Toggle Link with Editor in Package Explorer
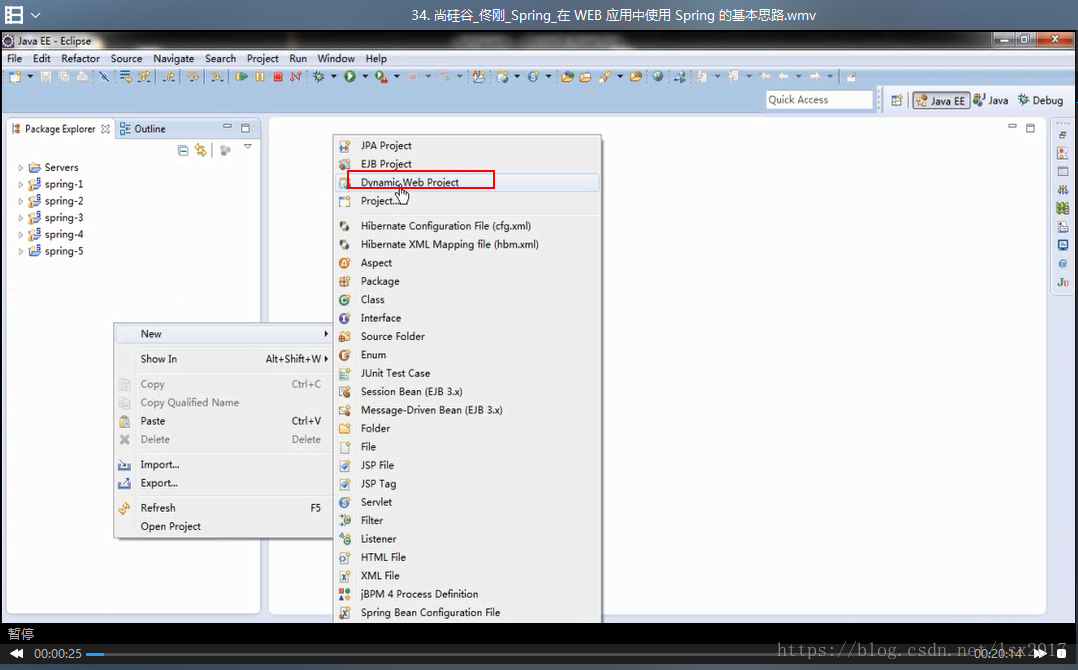The width and height of the screenshot is (1078, 670). point(201,150)
